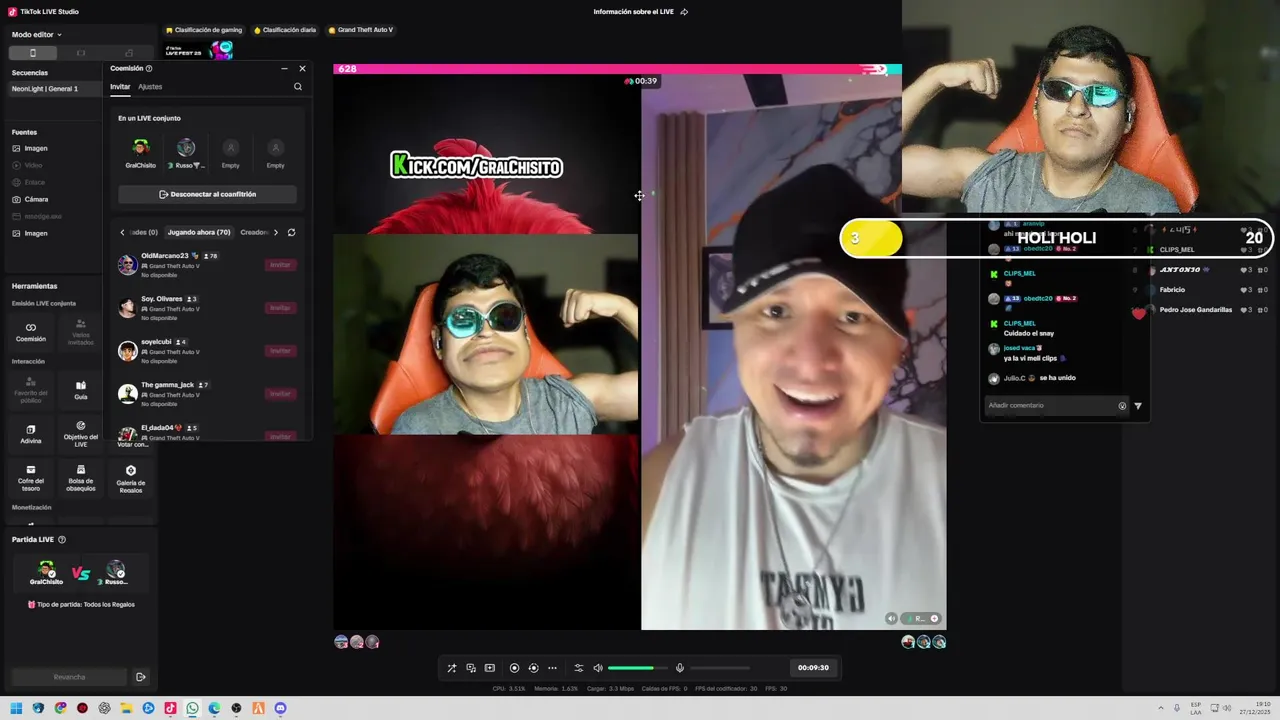1280x720 pixels.
Task: Invite The gamma_jack with Invitar button
Action: point(281,394)
